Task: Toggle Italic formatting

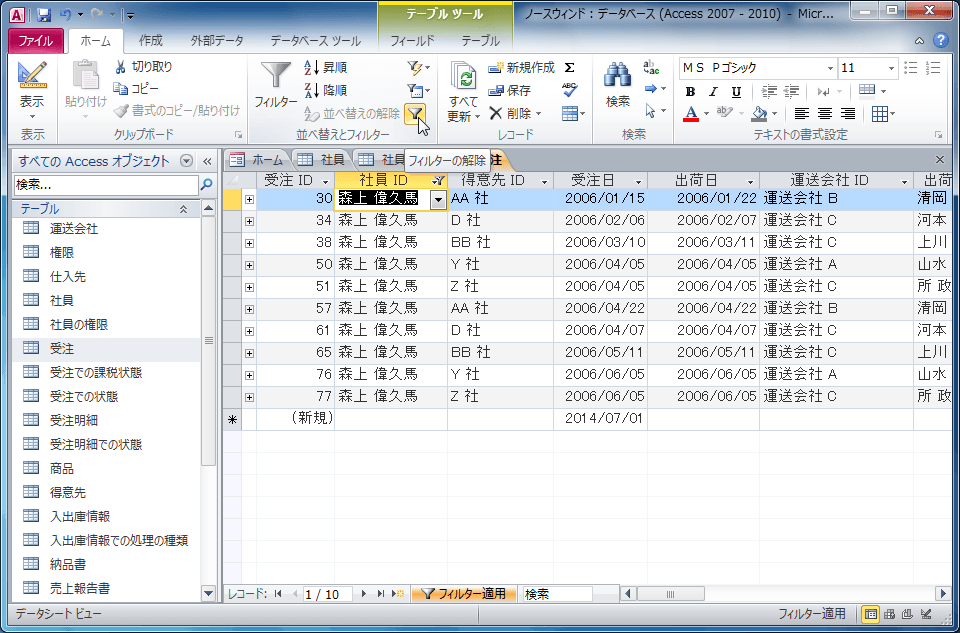Action: 713,92
